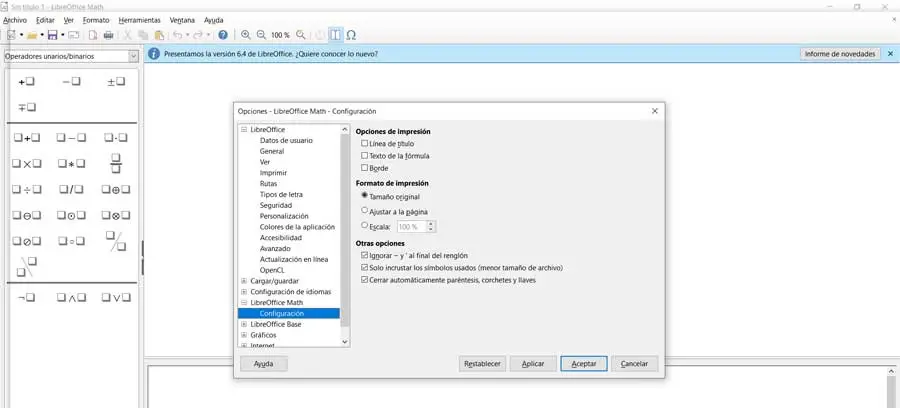The image size is (900, 408).
Task: Open file with the folder toolbar icon
Action: point(32,36)
